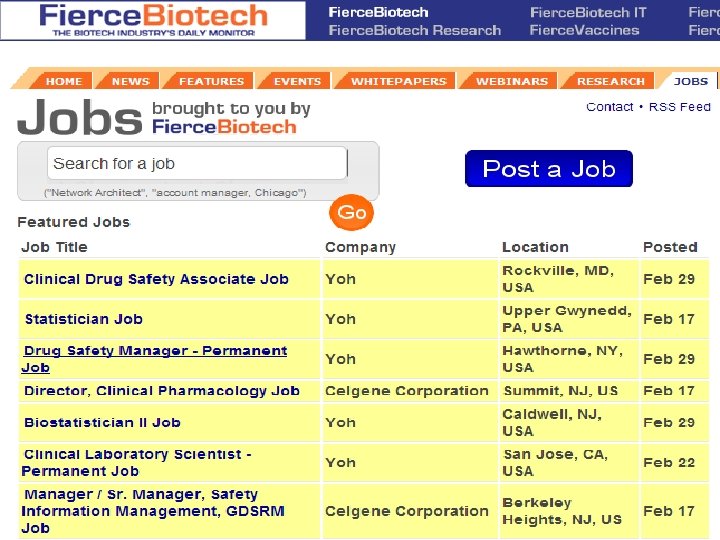Switch to the NEWS tab
720x540 pixels.
[130, 81]
